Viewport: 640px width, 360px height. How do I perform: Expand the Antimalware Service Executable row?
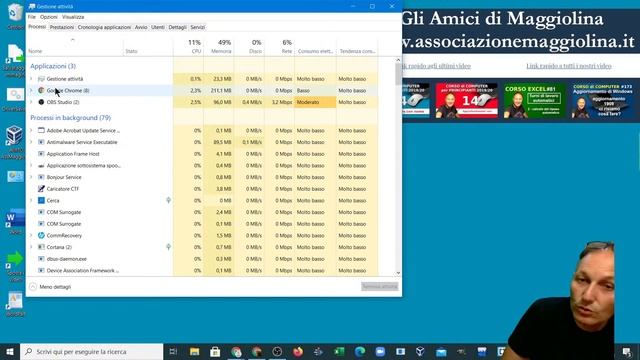(31, 142)
